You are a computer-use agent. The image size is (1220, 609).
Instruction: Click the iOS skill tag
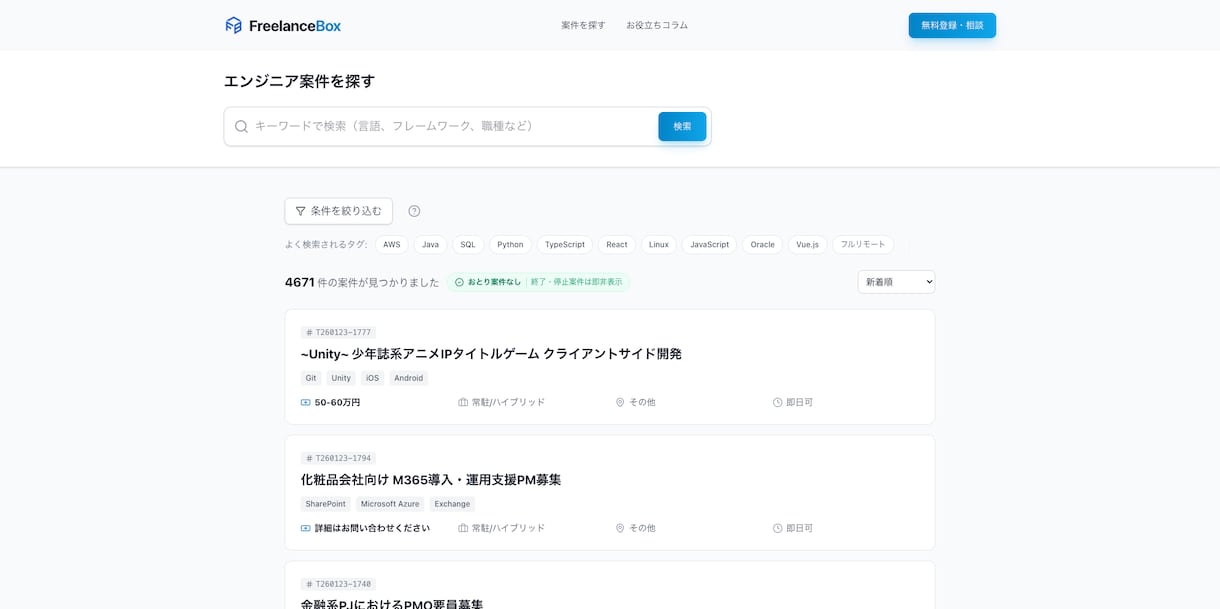point(373,378)
